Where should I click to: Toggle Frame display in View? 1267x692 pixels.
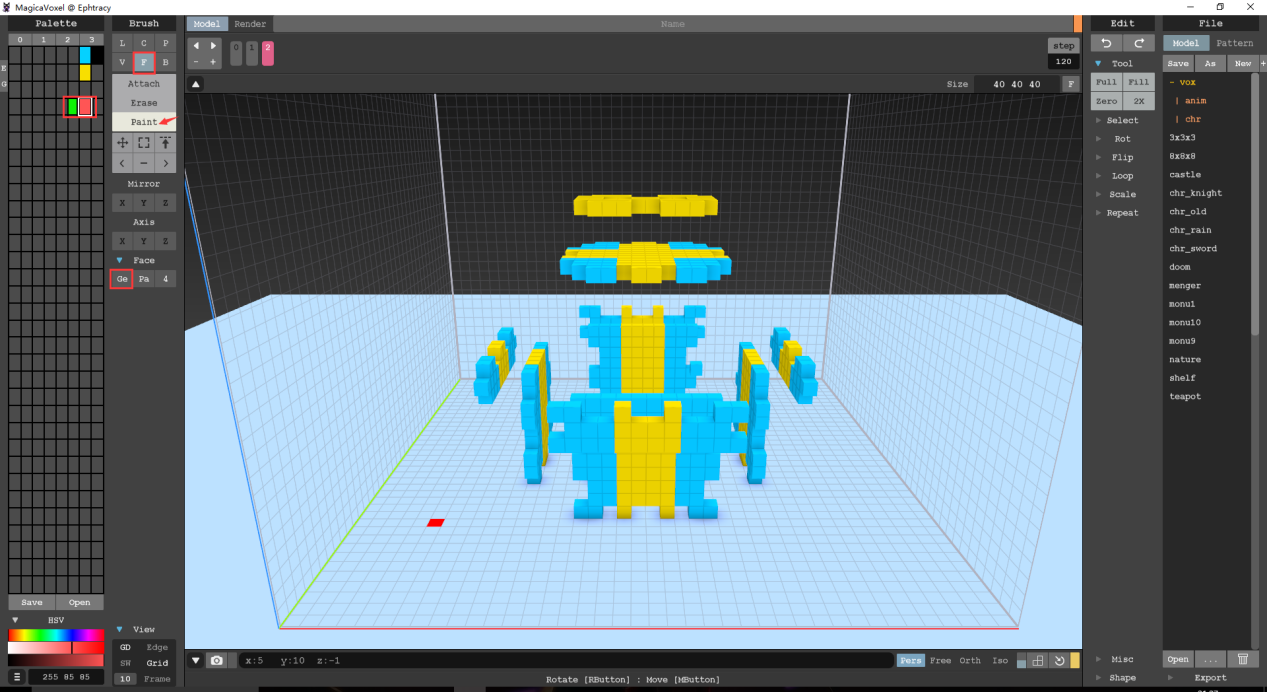157,679
